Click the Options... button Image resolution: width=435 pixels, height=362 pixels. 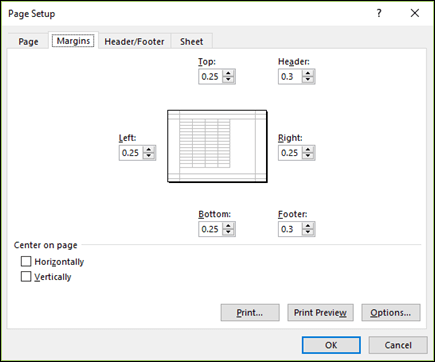tap(391, 313)
